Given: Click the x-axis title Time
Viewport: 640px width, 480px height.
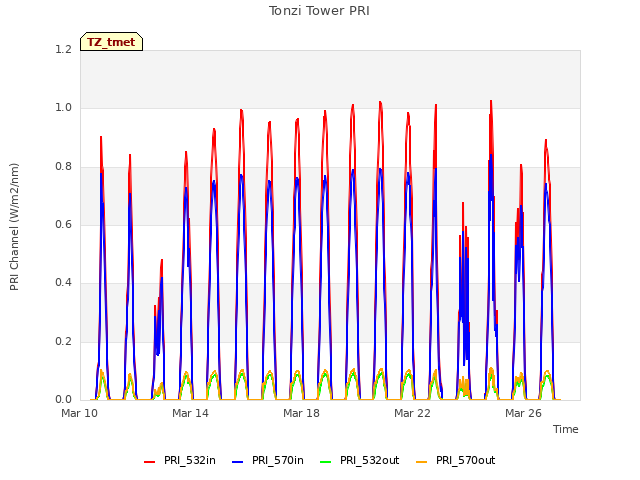Looking at the screenshot, I should pyautogui.click(x=566, y=429).
